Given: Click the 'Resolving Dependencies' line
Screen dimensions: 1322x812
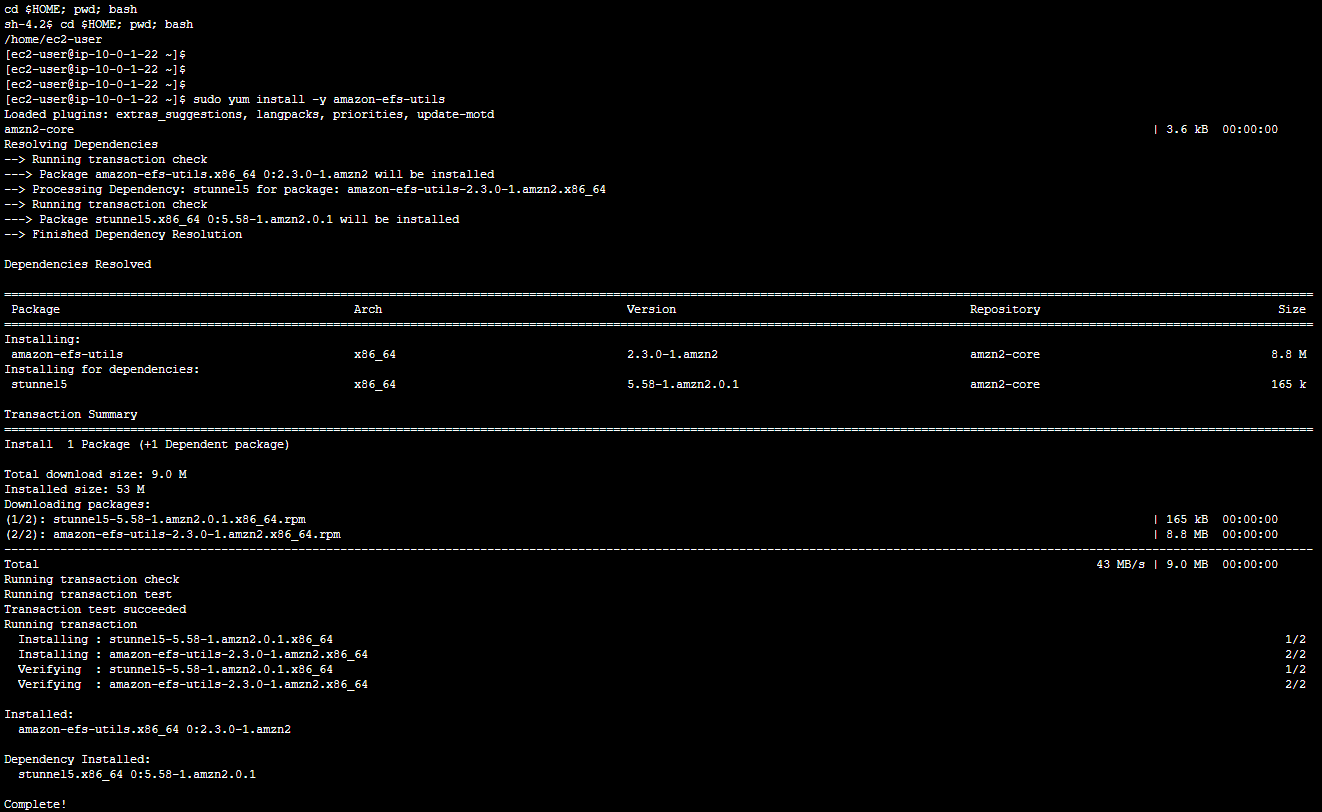Looking at the screenshot, I should tap(81, 144).
